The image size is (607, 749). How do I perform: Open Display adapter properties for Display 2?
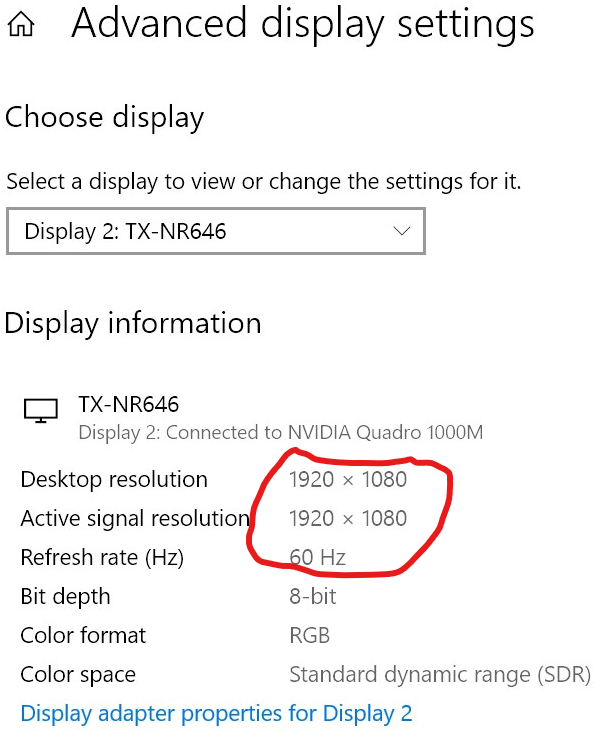click(216, 714)
